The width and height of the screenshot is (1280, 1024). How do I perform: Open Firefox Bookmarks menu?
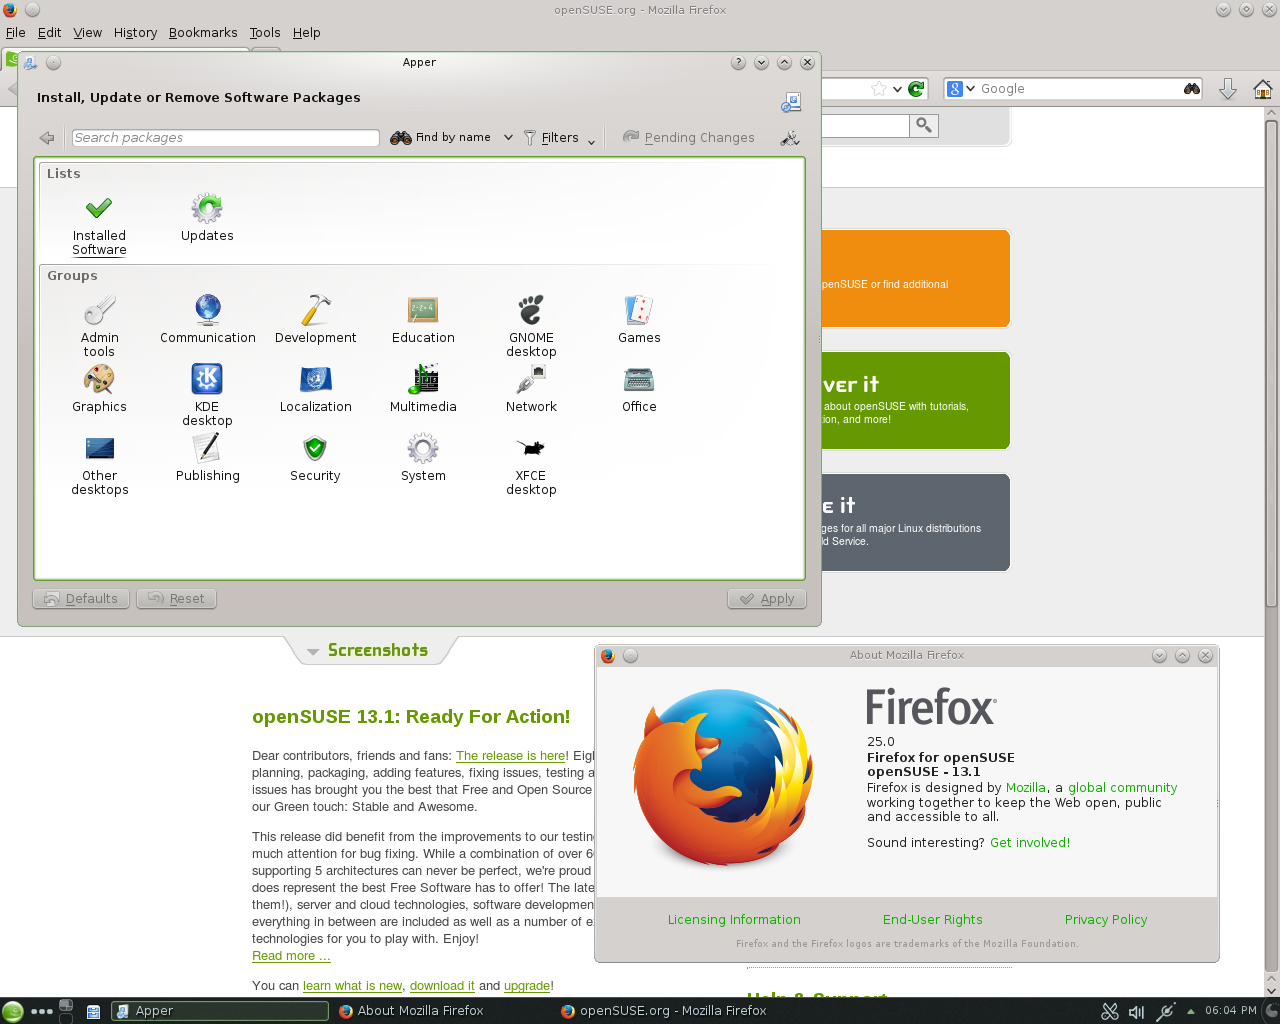pyautogui.click(x=203, y=33)
